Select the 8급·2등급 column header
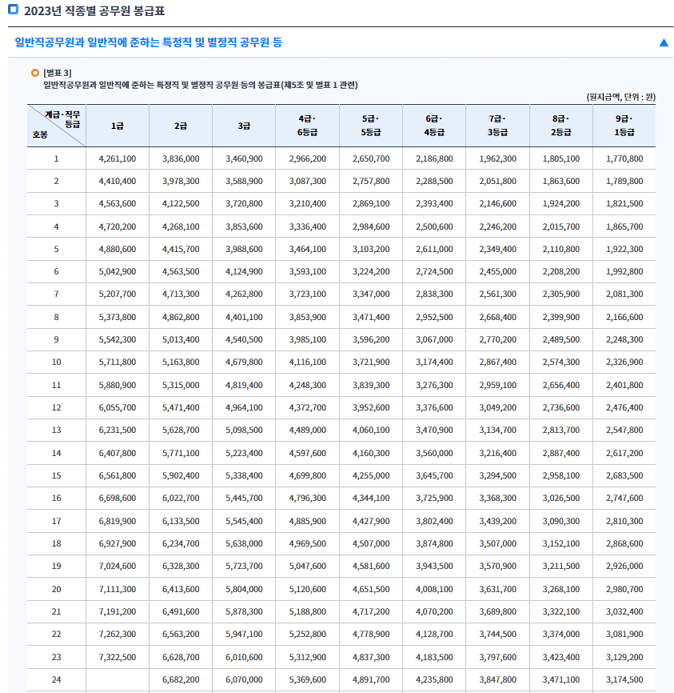 click(x=561, y=126)
